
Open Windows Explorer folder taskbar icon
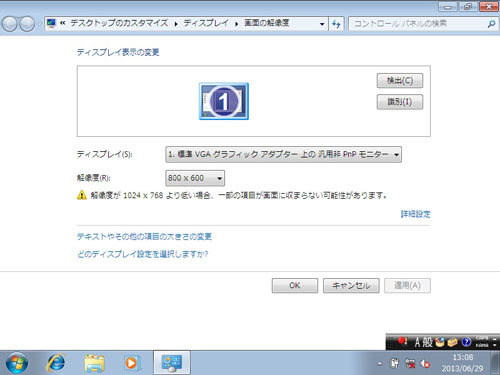[x=94, y=363]
